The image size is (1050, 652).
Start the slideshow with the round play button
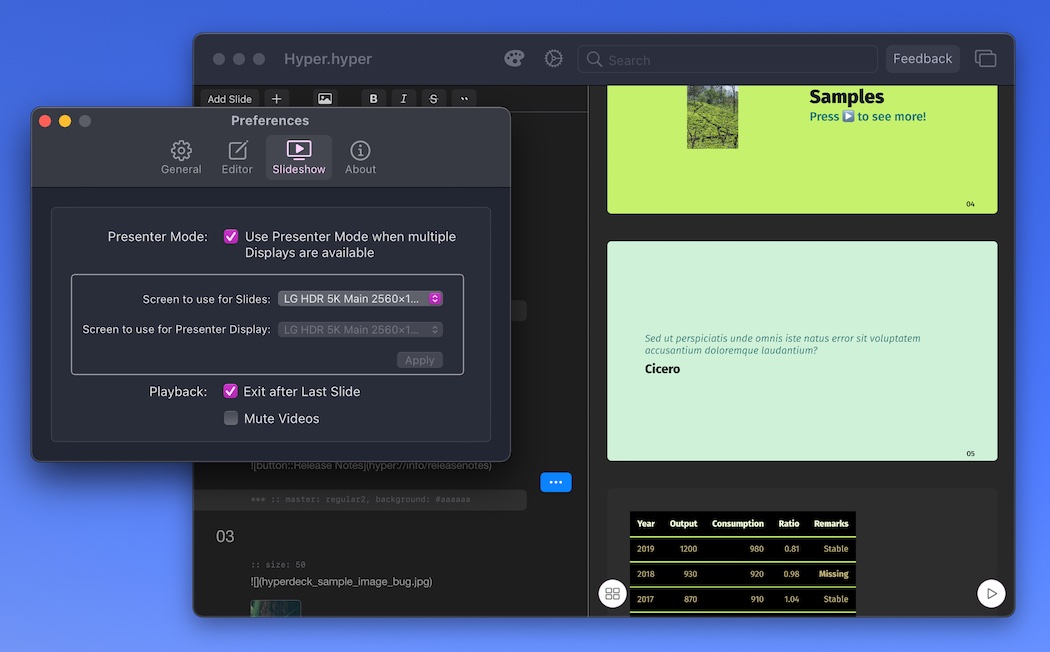[991, 593]
